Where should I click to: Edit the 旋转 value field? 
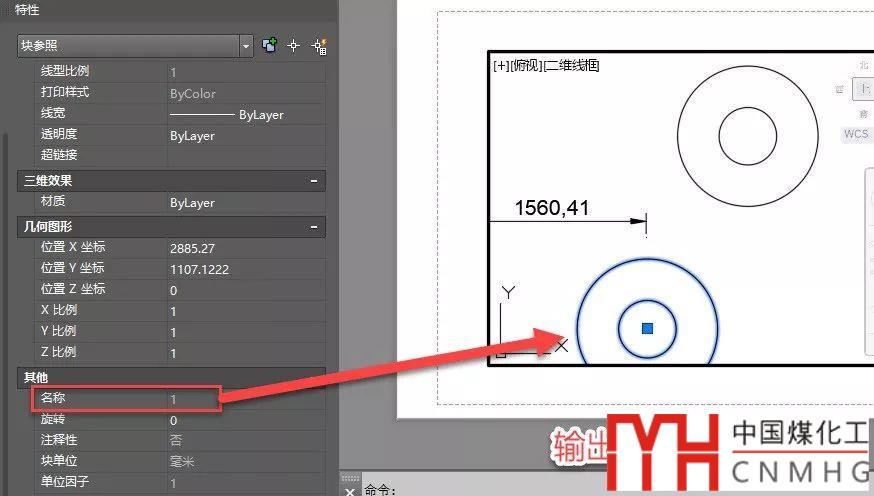246,420
